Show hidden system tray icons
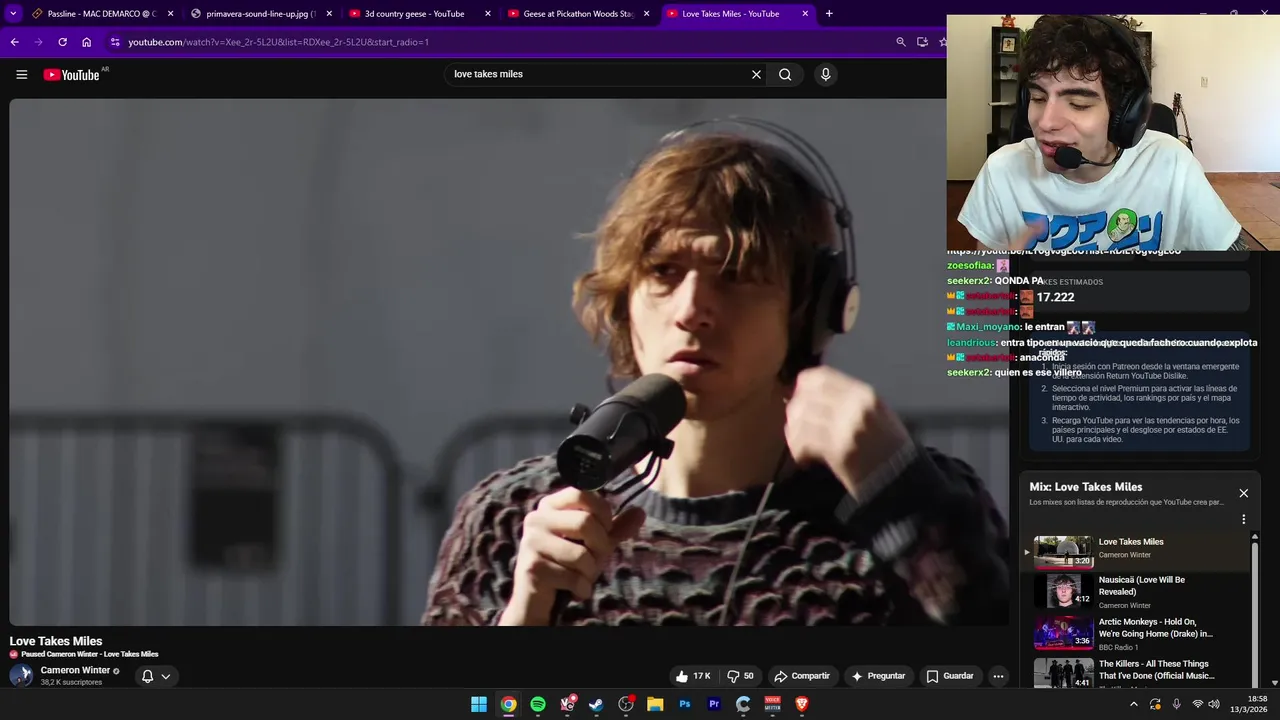1280x720 pixels. (x=1133, y=704)
